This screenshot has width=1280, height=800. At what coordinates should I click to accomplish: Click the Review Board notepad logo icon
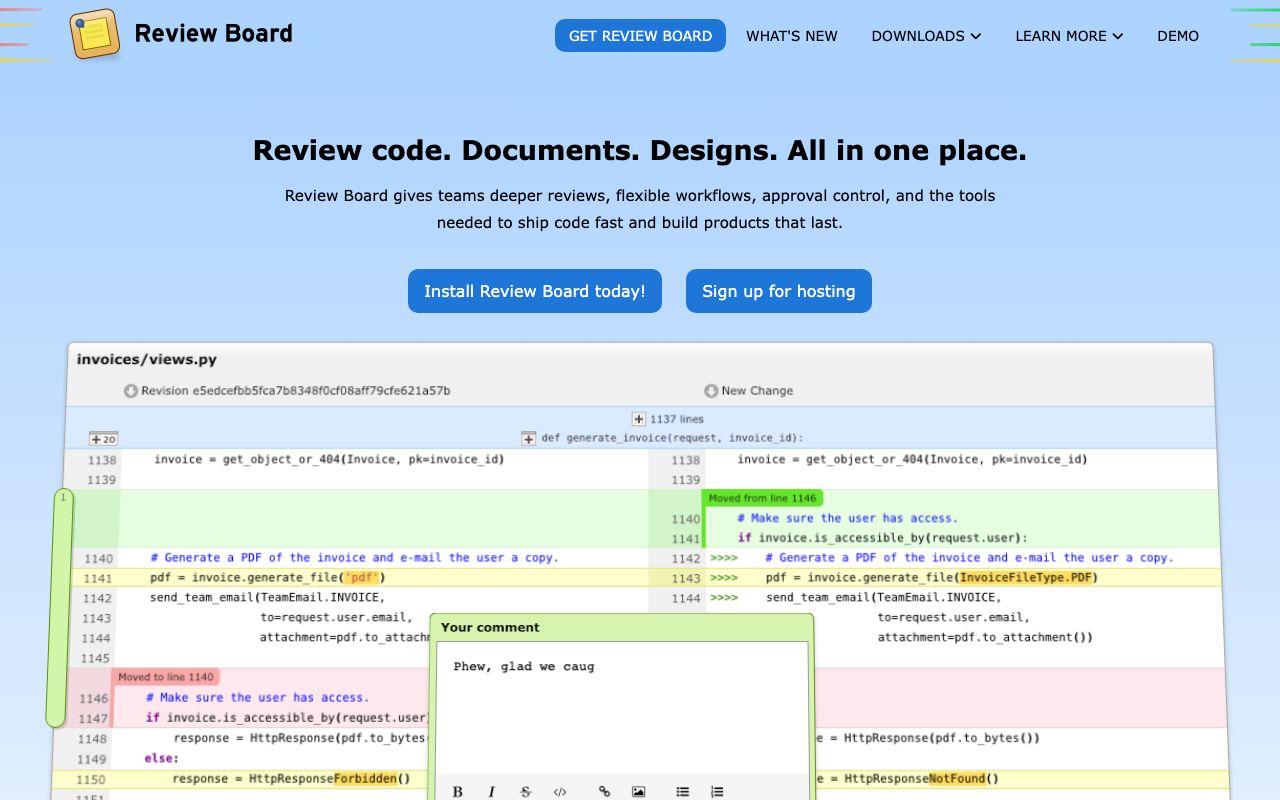click(95, 34)
